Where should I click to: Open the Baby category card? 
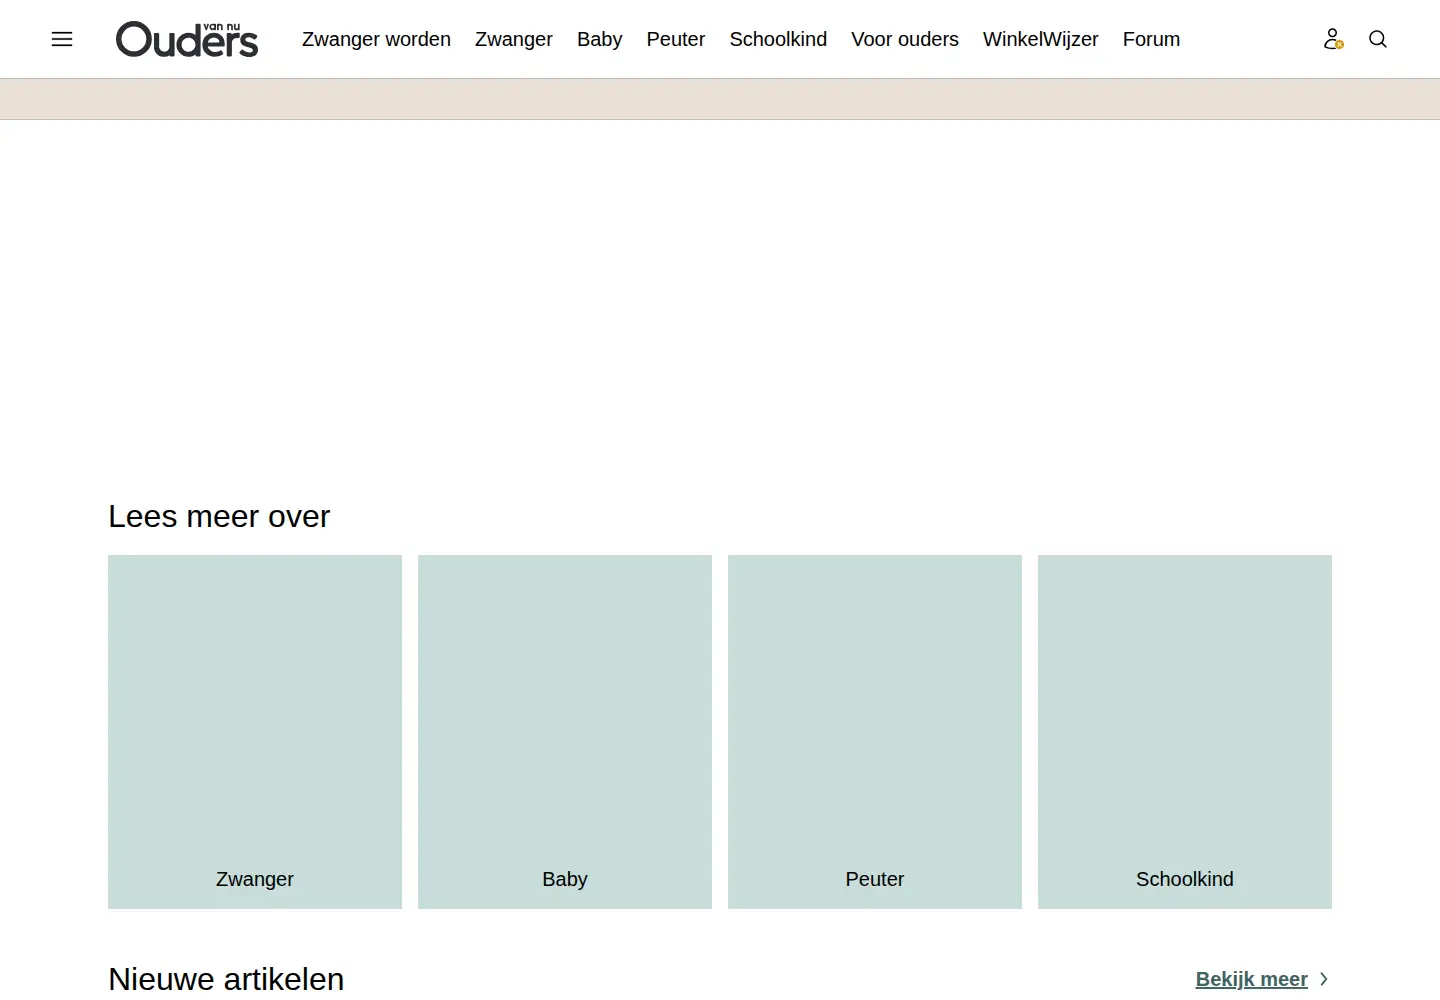point(565,732)
